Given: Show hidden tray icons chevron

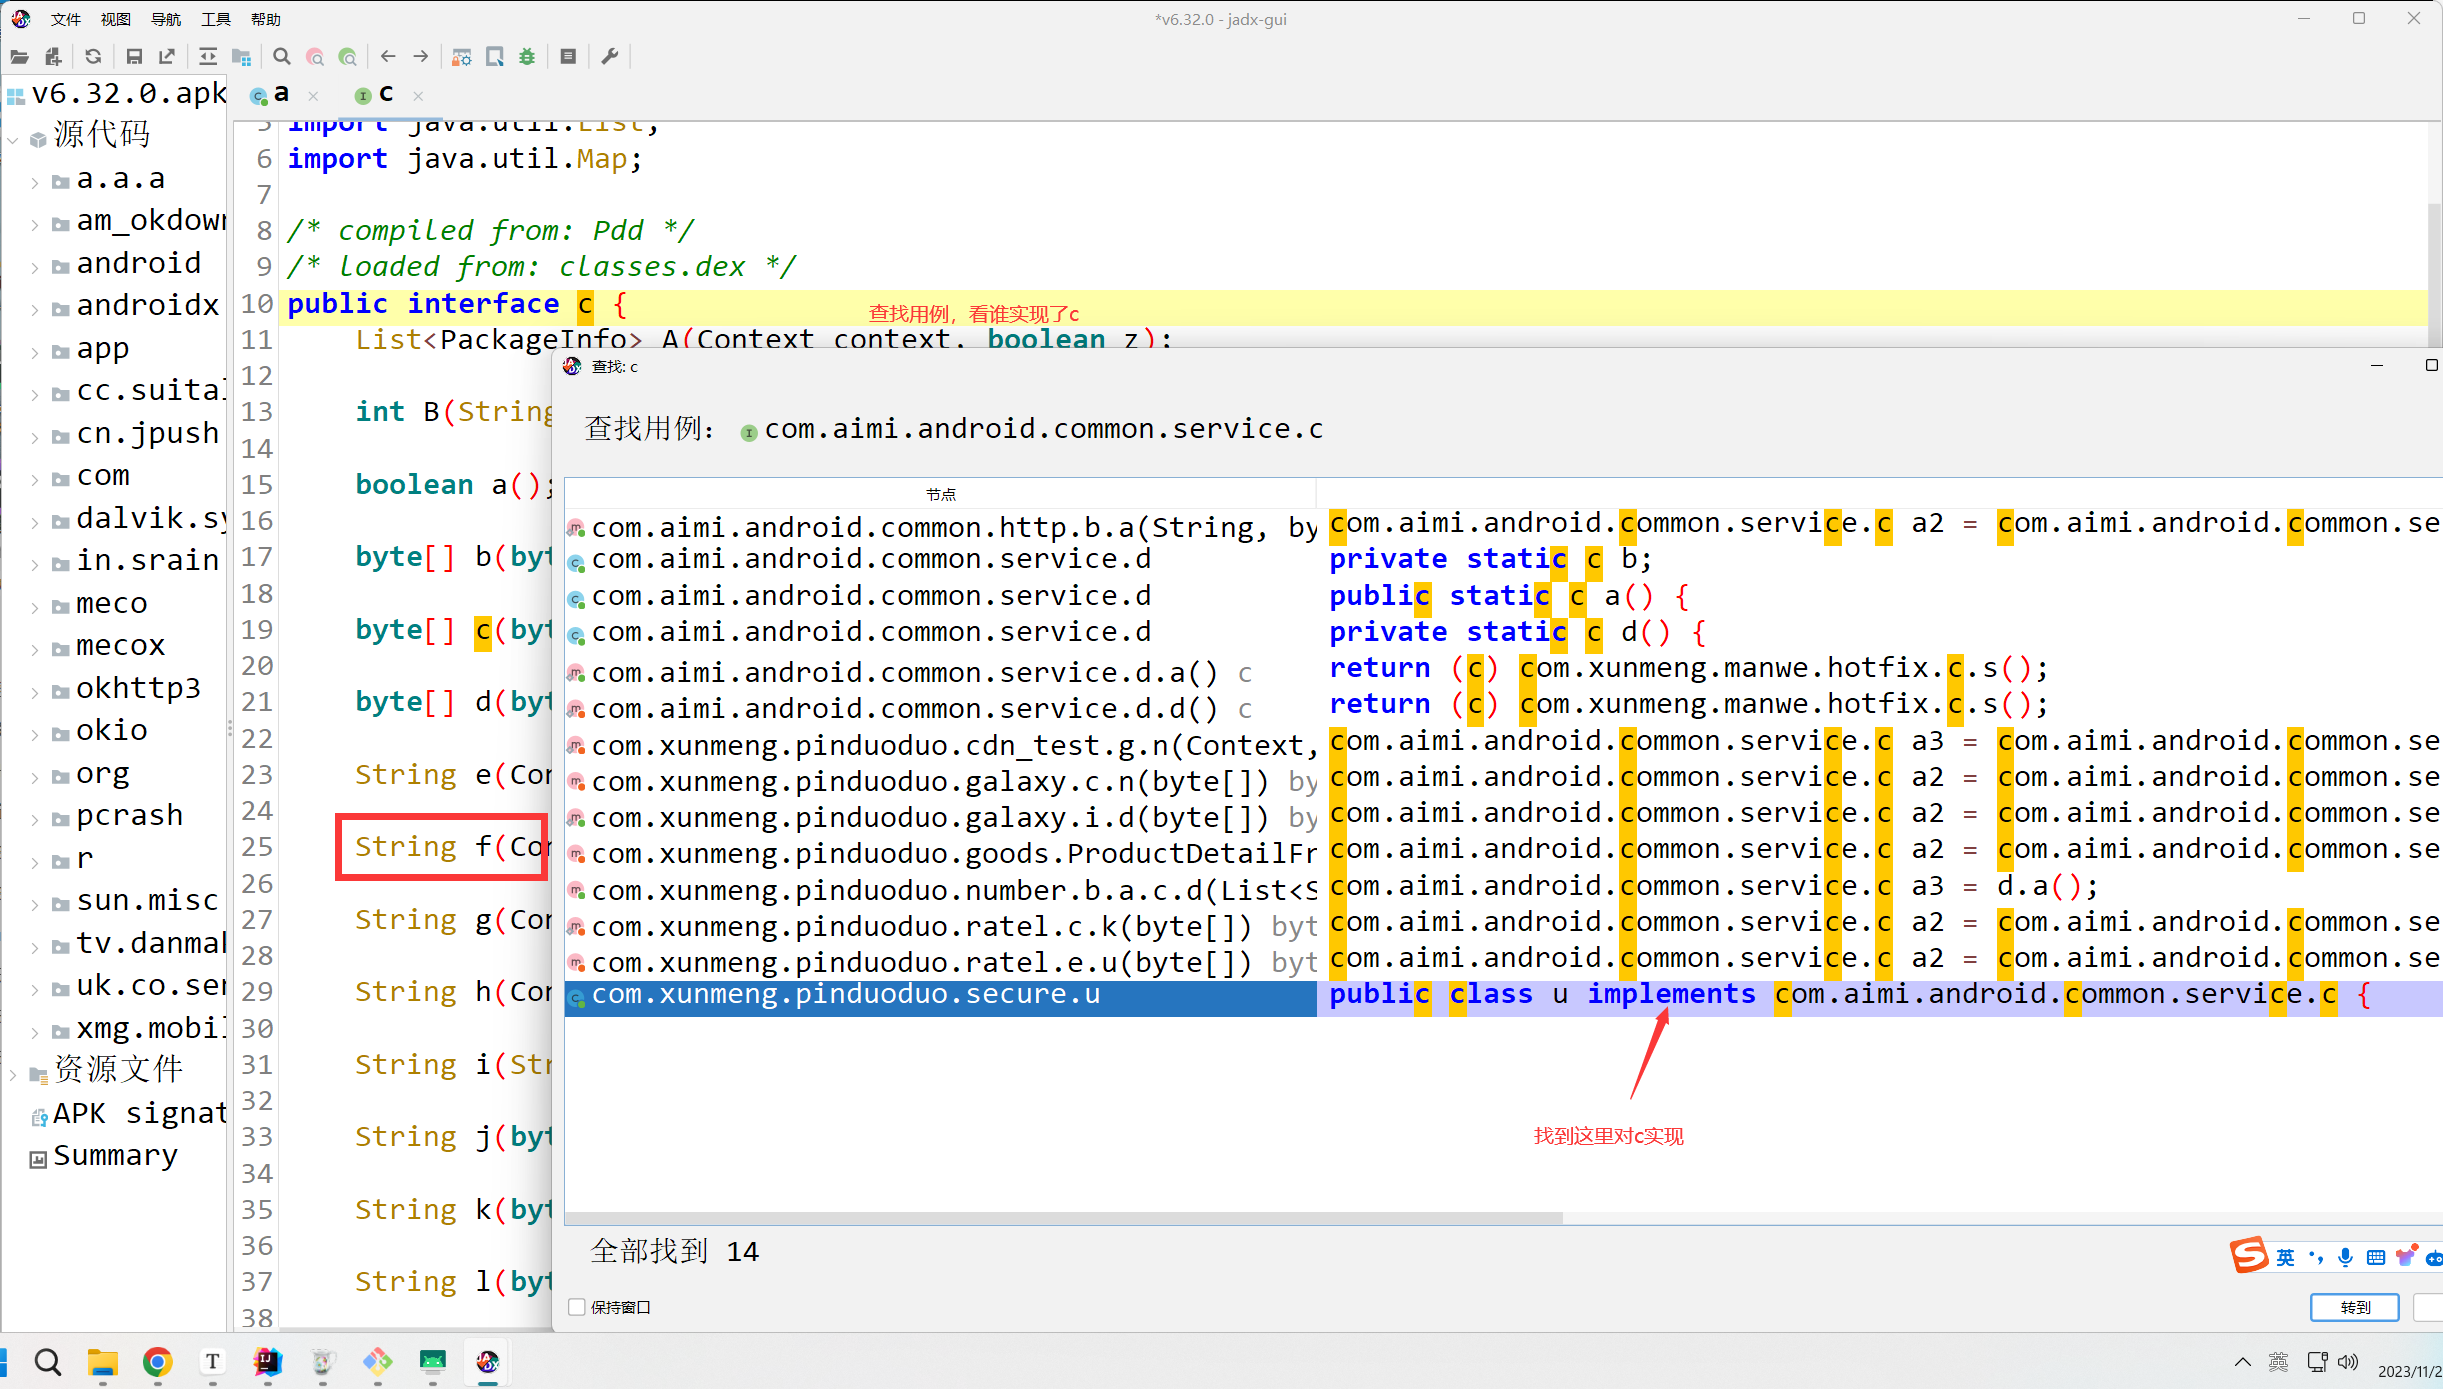Looking at the screenshot, I should pos(2242,1362).
